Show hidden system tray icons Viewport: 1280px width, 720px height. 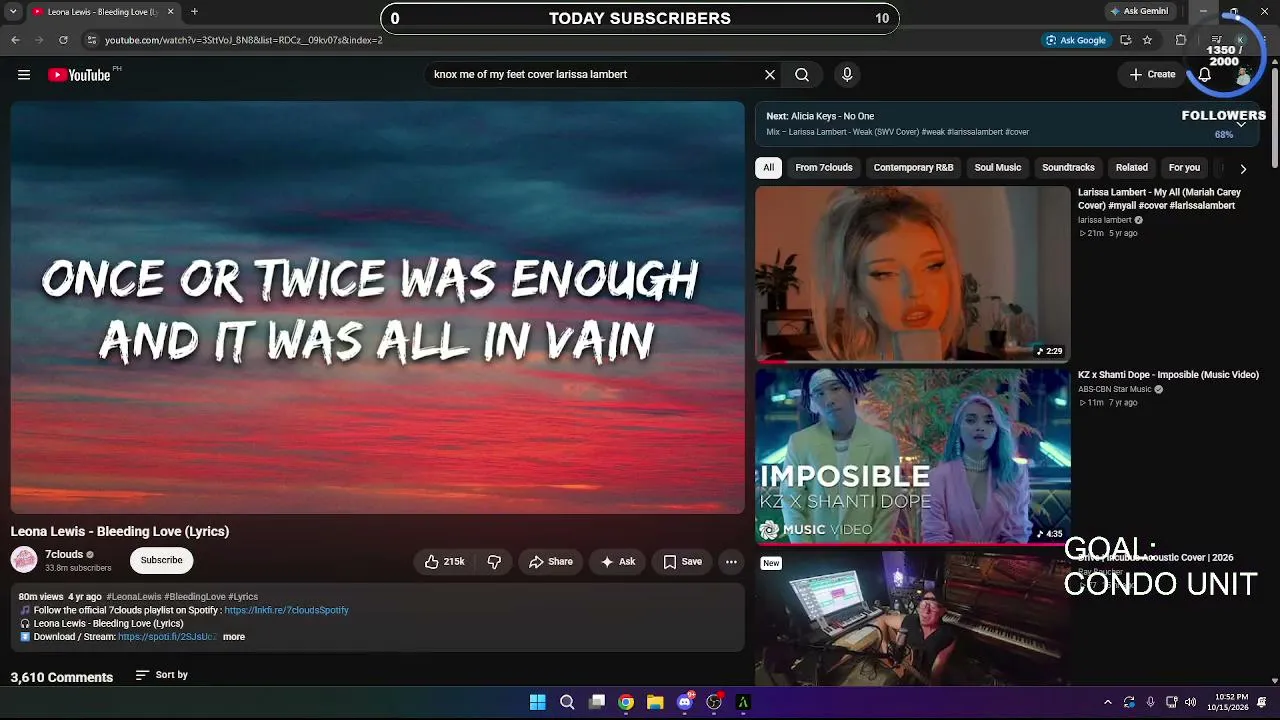click(x=1107, y=702)
